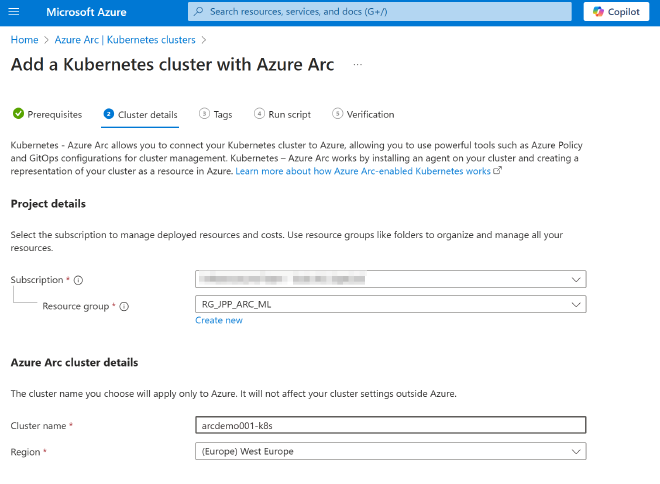660x484 pixels.
Task: Click the blue step 2 circle icon
Action: 109,114
